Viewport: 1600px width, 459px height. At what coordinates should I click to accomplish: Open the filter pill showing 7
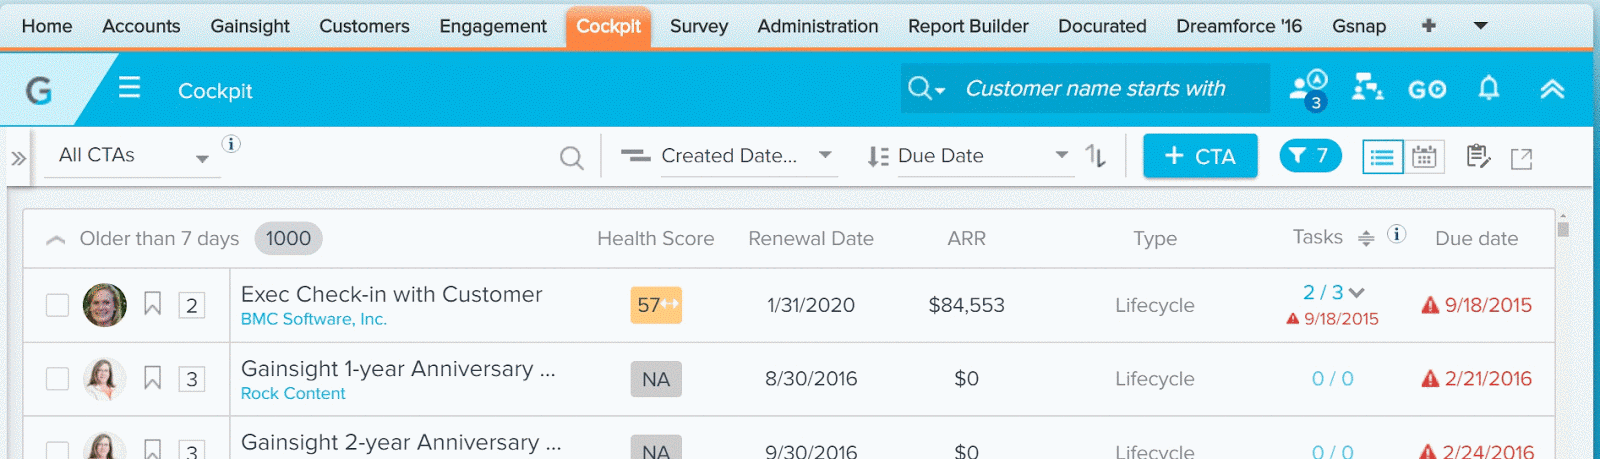(1310, 155)
